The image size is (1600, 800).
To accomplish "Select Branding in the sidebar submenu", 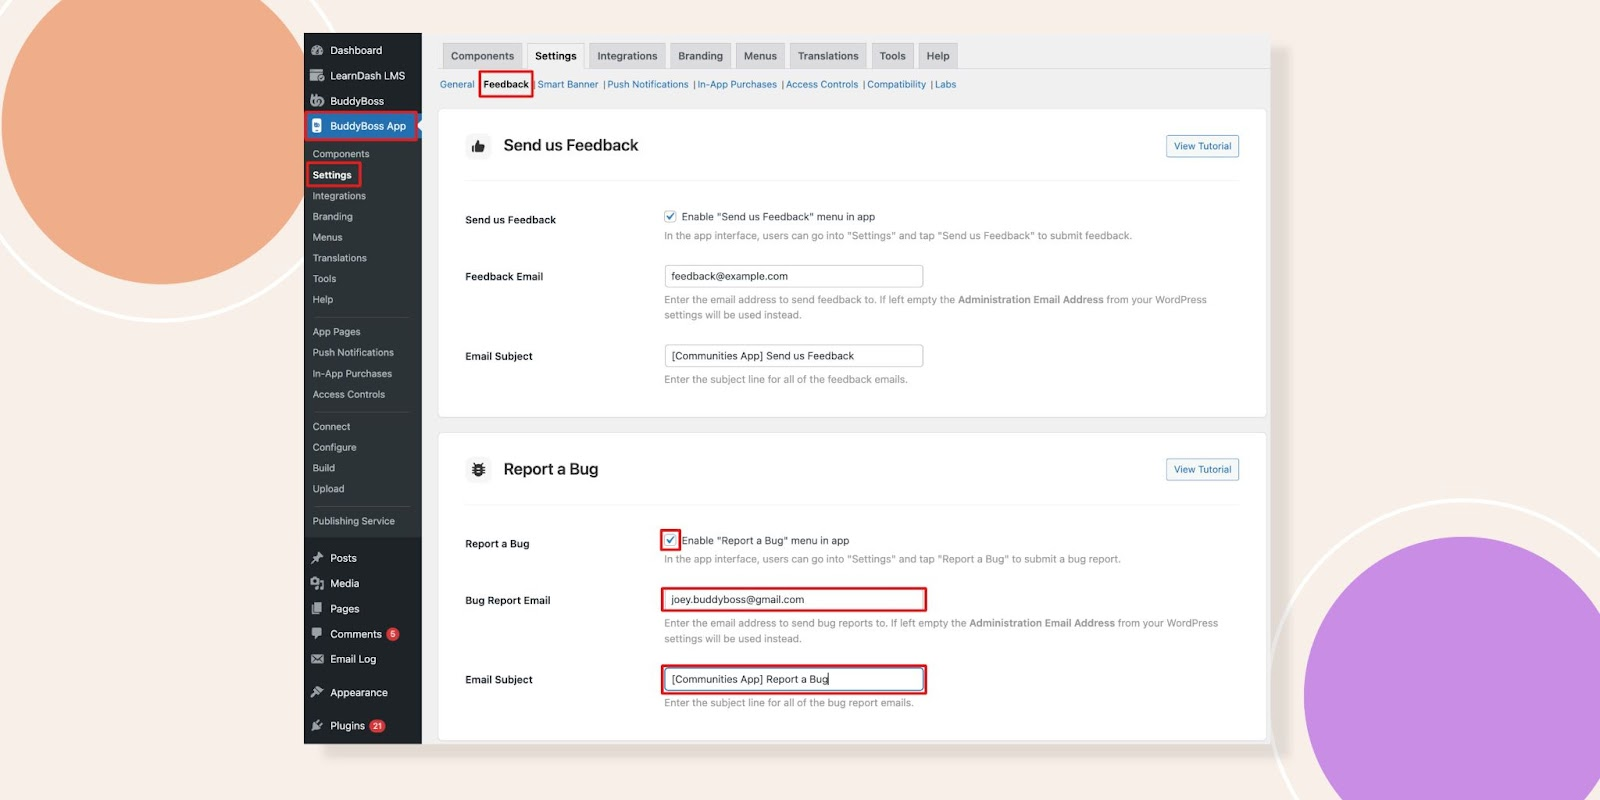I will click(333, 216).
